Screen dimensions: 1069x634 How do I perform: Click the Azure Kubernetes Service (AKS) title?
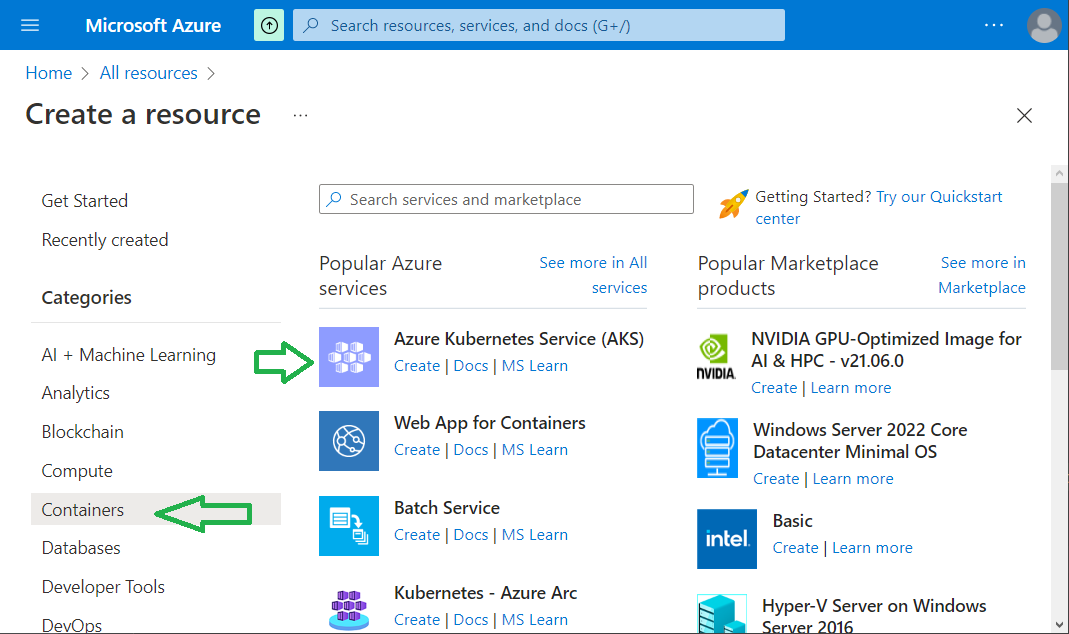tap(519, 339)
